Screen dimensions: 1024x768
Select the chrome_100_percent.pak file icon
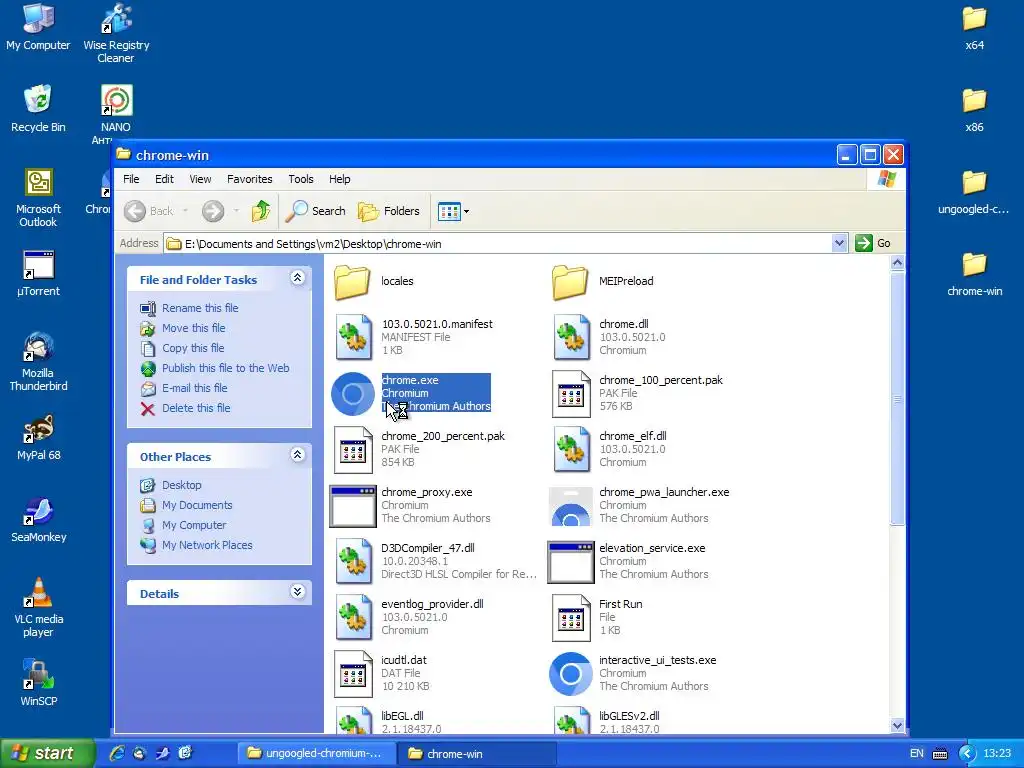click(571, 394)
